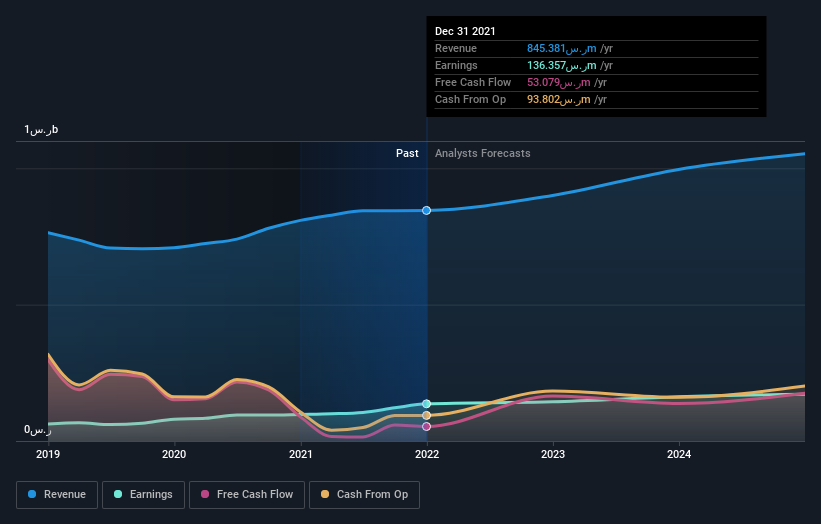Select the 2023 x-axis label

click(553, 454)
